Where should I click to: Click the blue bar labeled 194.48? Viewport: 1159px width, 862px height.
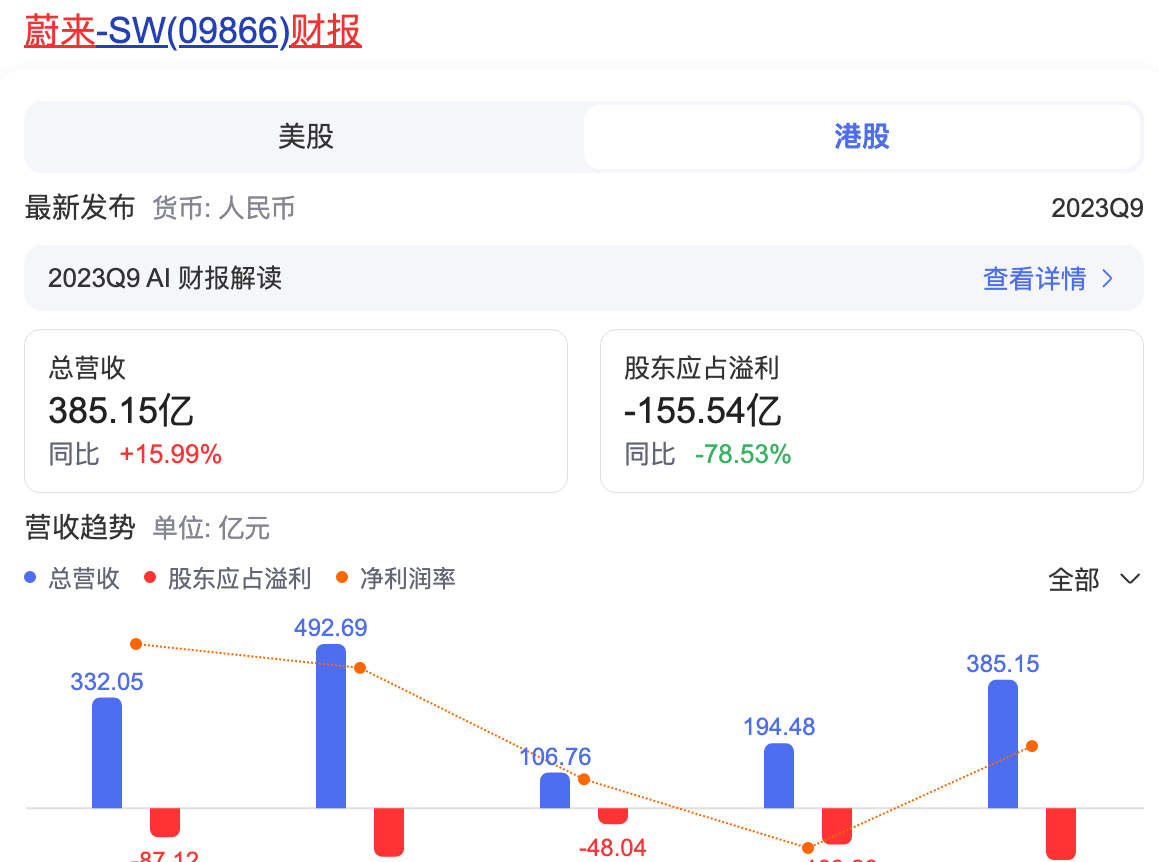(779, 776)
